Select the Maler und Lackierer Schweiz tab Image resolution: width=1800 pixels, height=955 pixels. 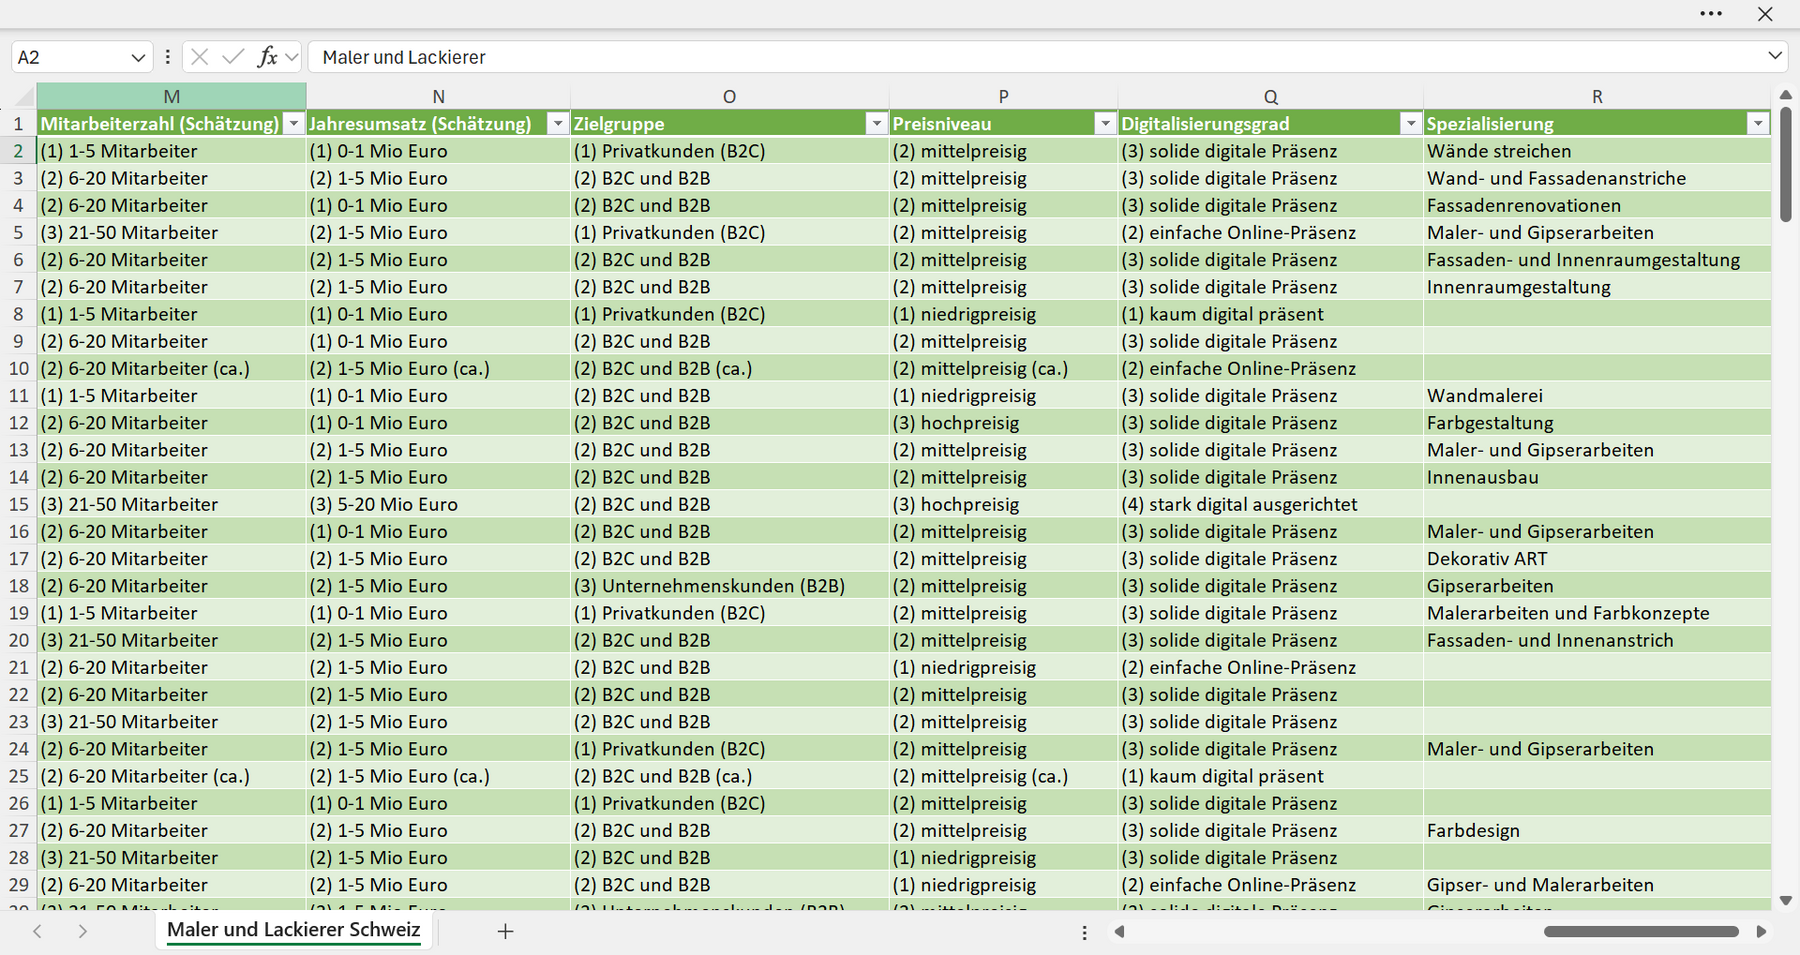pos(294,930)
